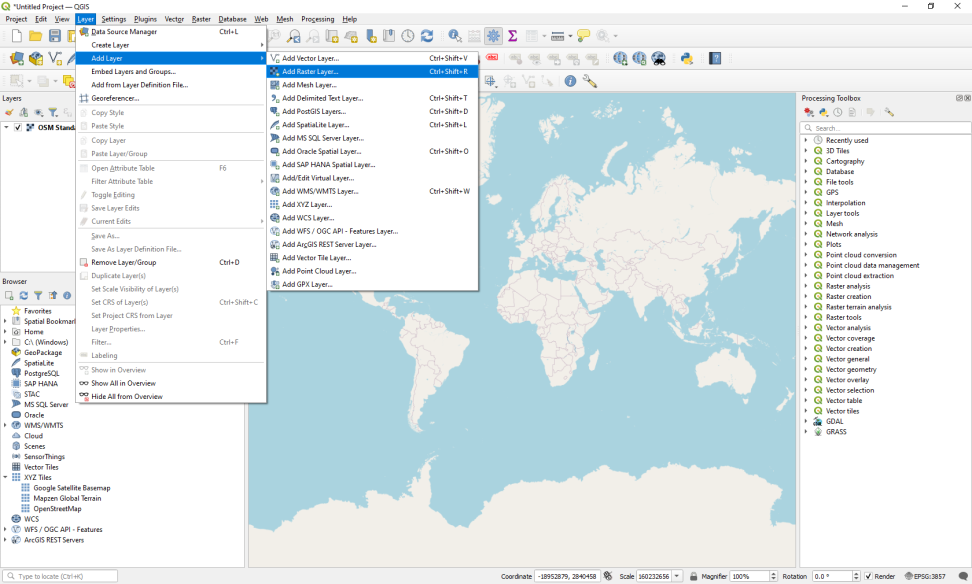This screenshot has width=972, height=584.
Task: Click the Processing Toolbox search field
Action: [885, 128]
